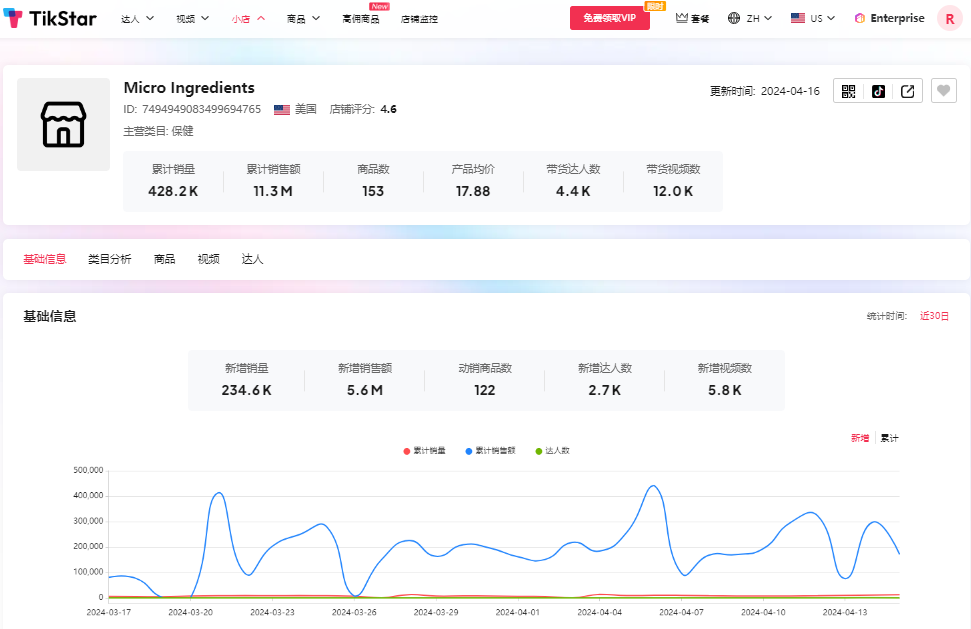Click the crown 套餐 icon
971x629 pixels.
682,18
